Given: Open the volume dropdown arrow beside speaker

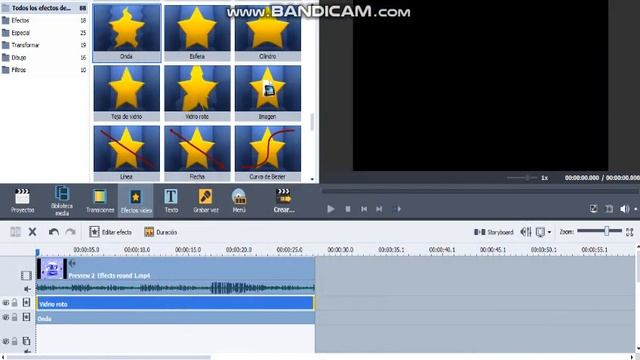Looking at the screenshot, I should [x=636, y=209].
